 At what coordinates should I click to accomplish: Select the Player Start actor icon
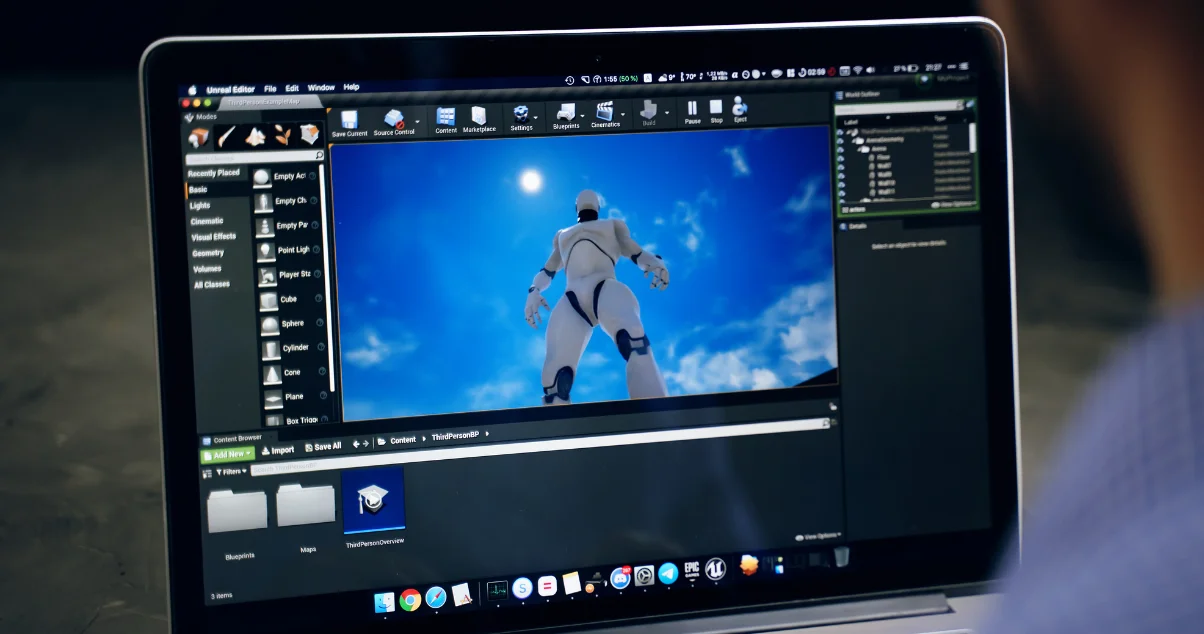click(267, 276)
